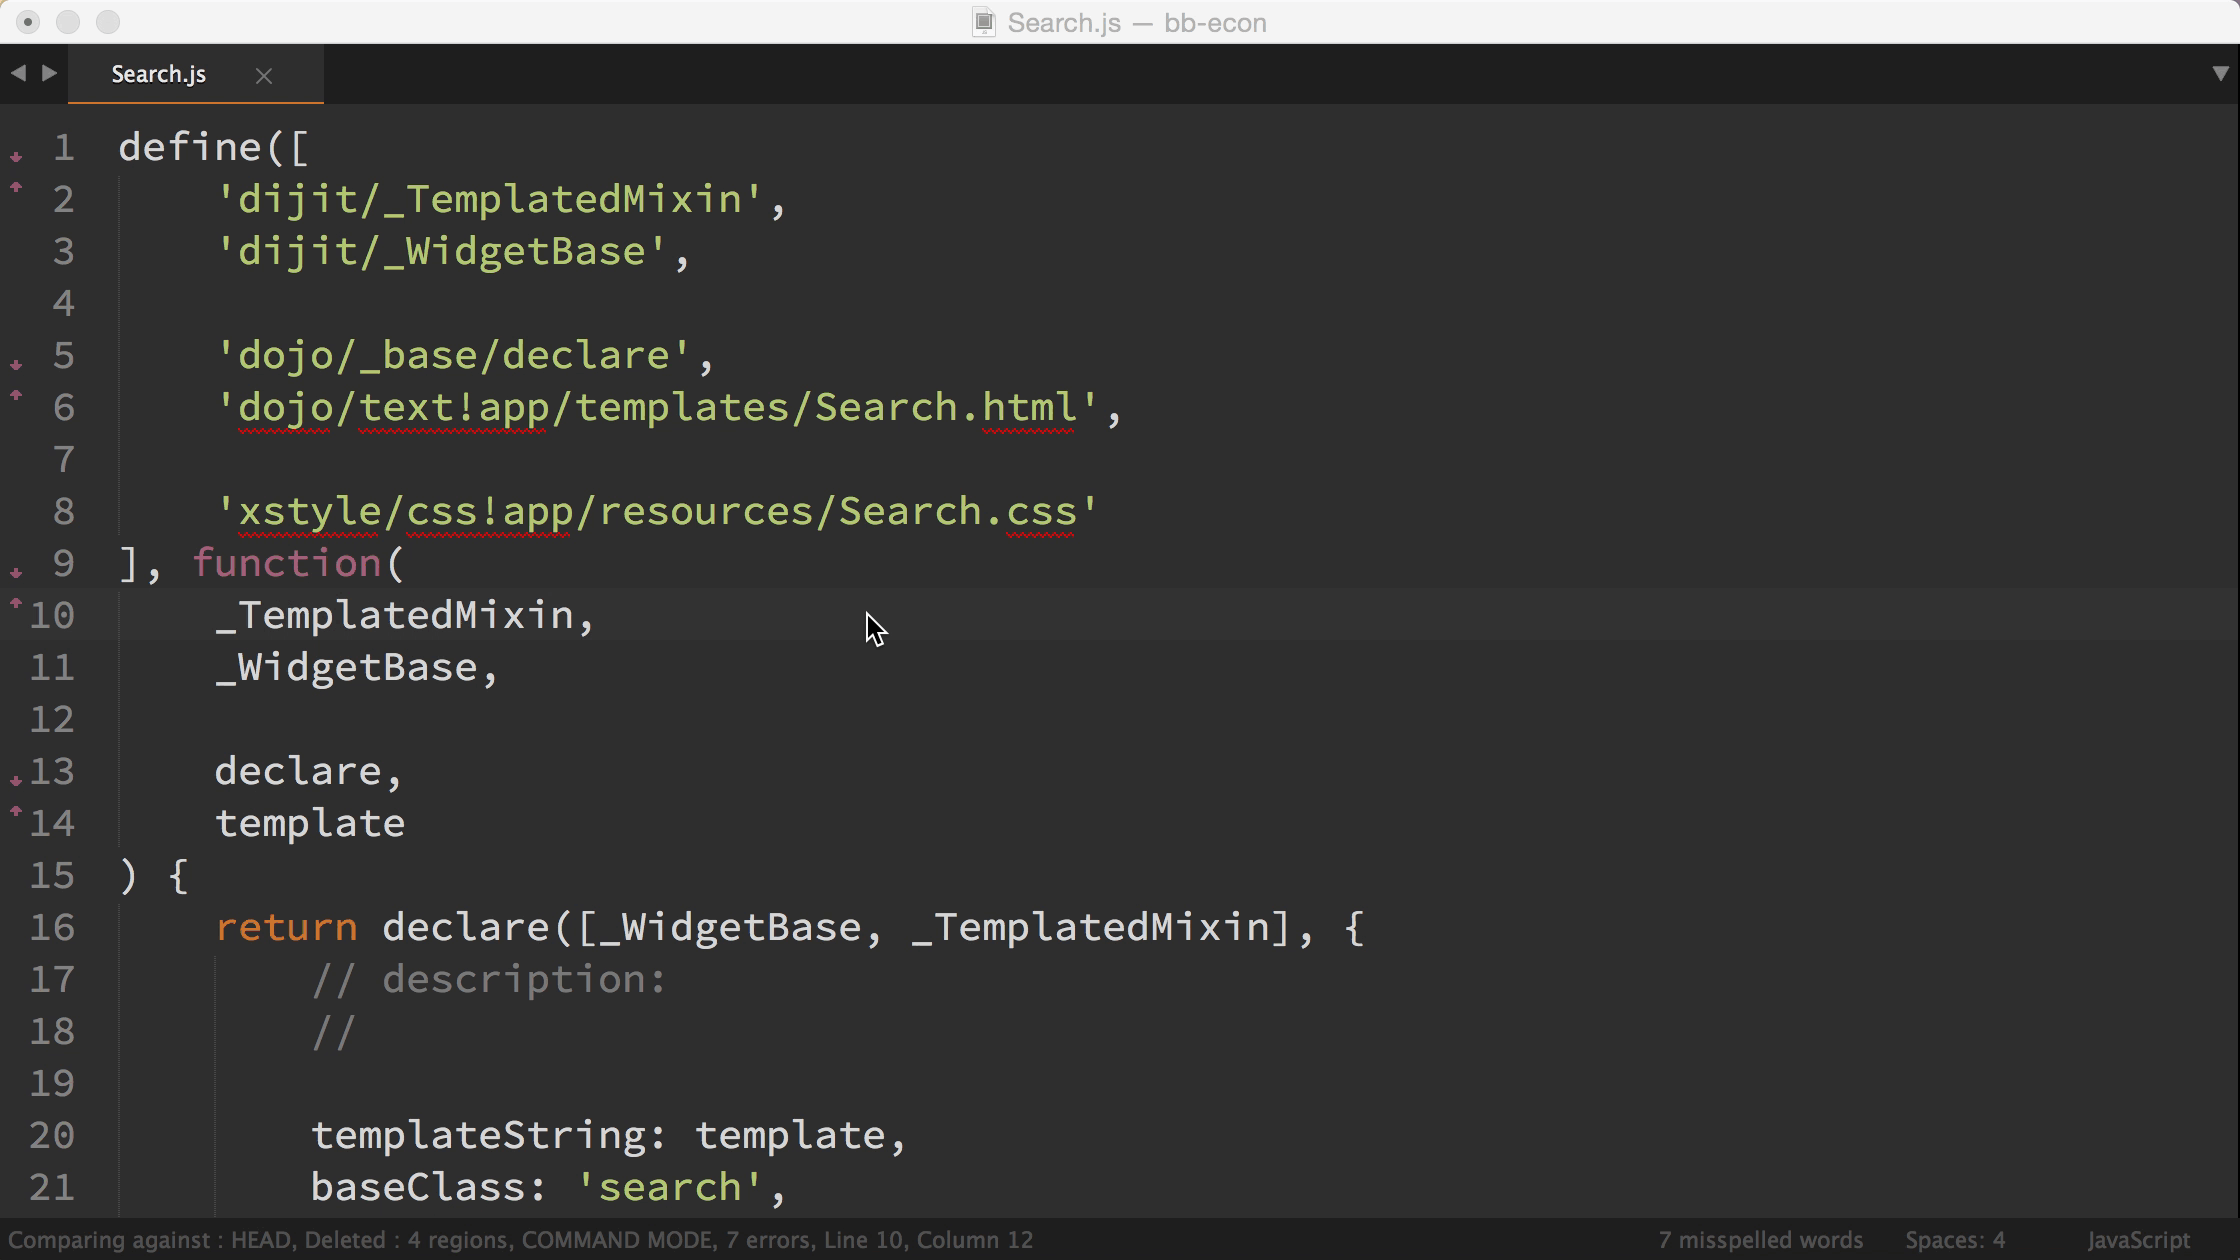Go to next tab with right arrow
This screenshot has width=2240, height=1260.
(49, 73)
